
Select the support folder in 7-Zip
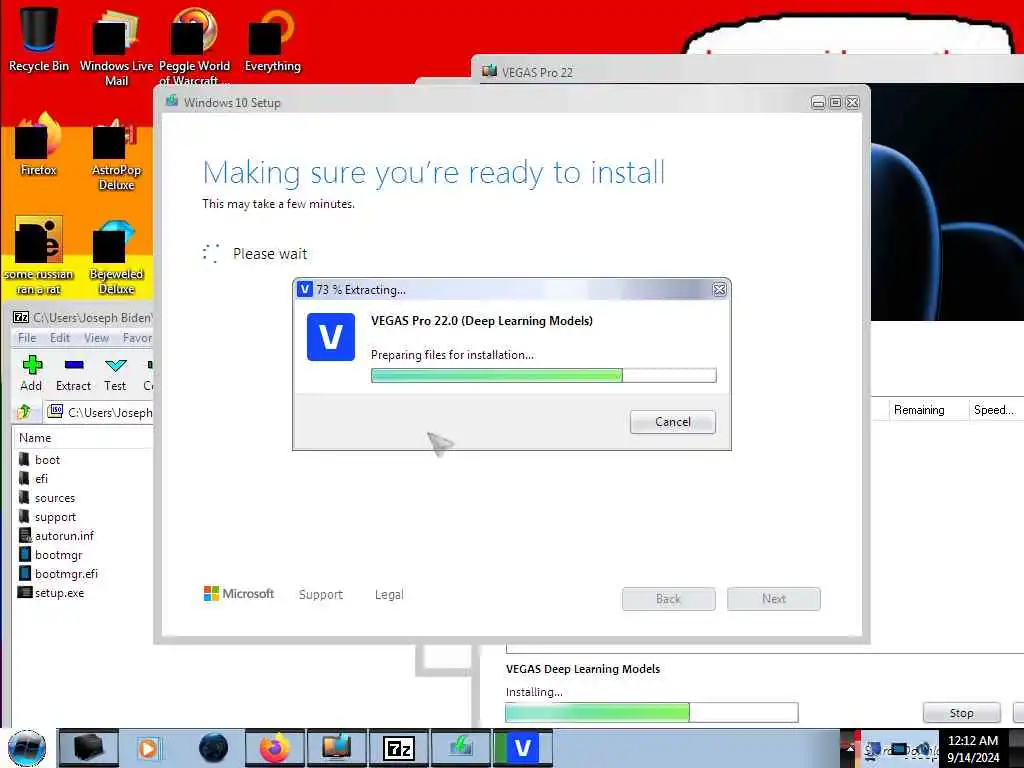48,517
